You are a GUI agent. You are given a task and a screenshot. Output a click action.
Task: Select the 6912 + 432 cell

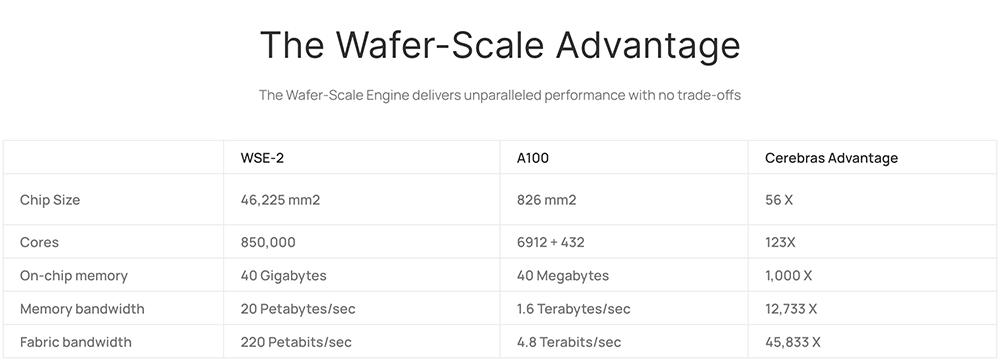click(x=550, y=242)
